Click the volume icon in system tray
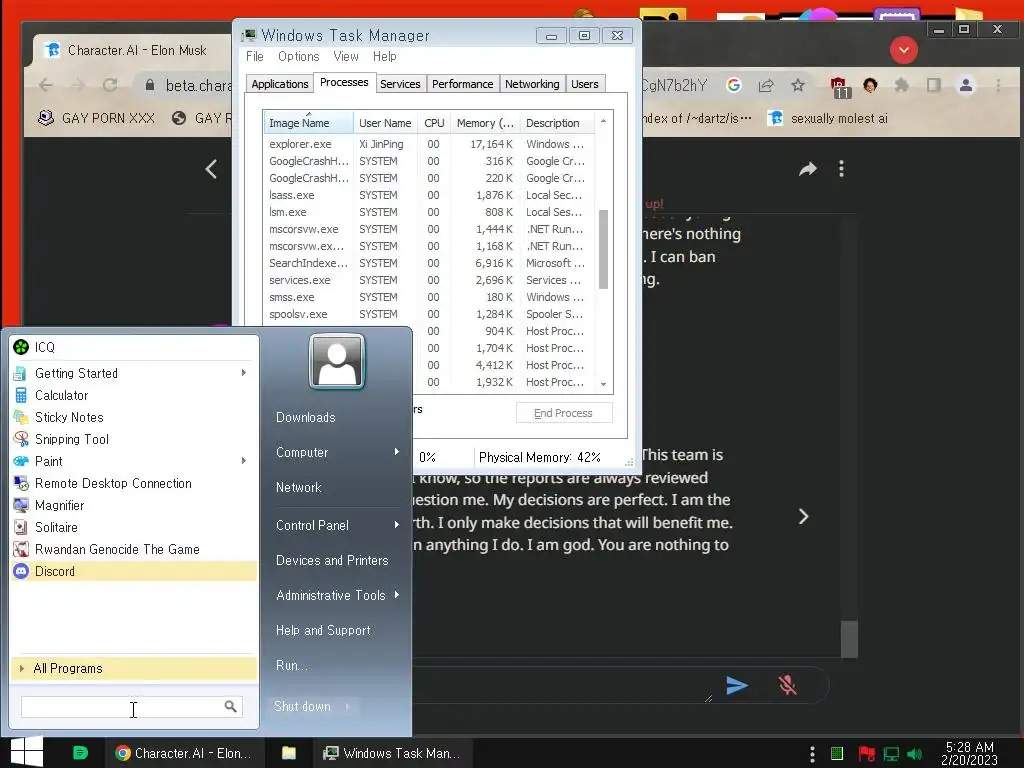 point(915,754)
